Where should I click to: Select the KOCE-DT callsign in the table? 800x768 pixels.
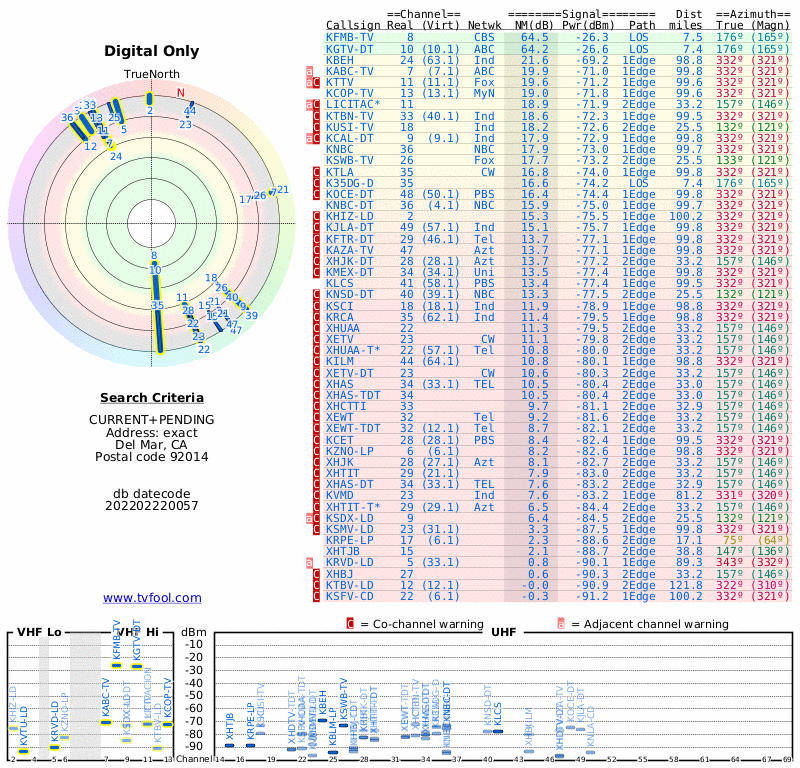[350, 194]
